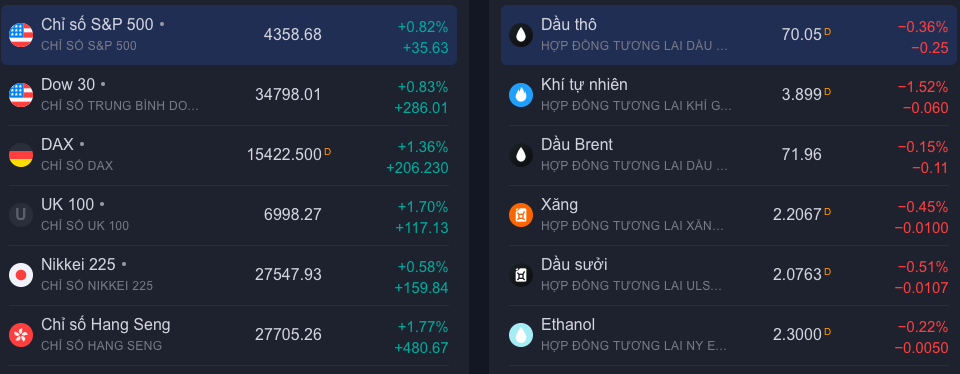
Task: Click the Japan flag icon for Nikkei 225
Action: click(21, 275)
